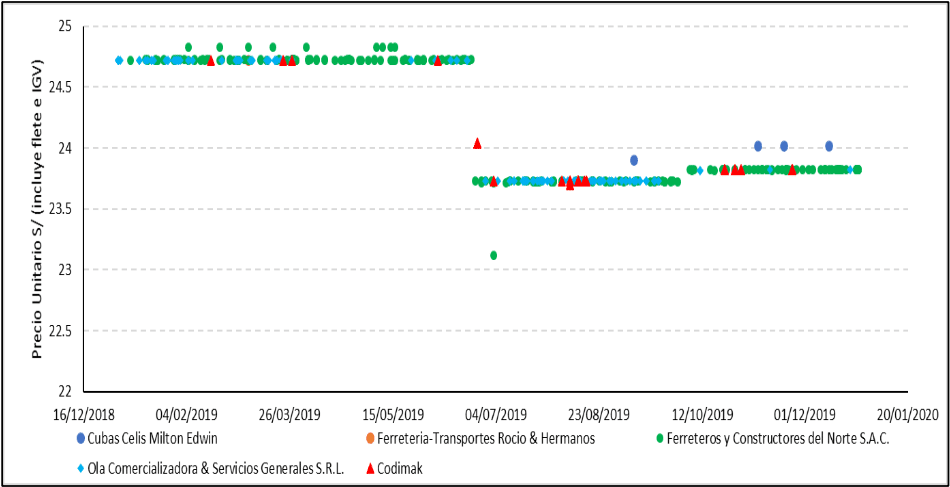The image size is (950, 487).
Task: Click the red triangle point above 24
Action: click(477, 143)
